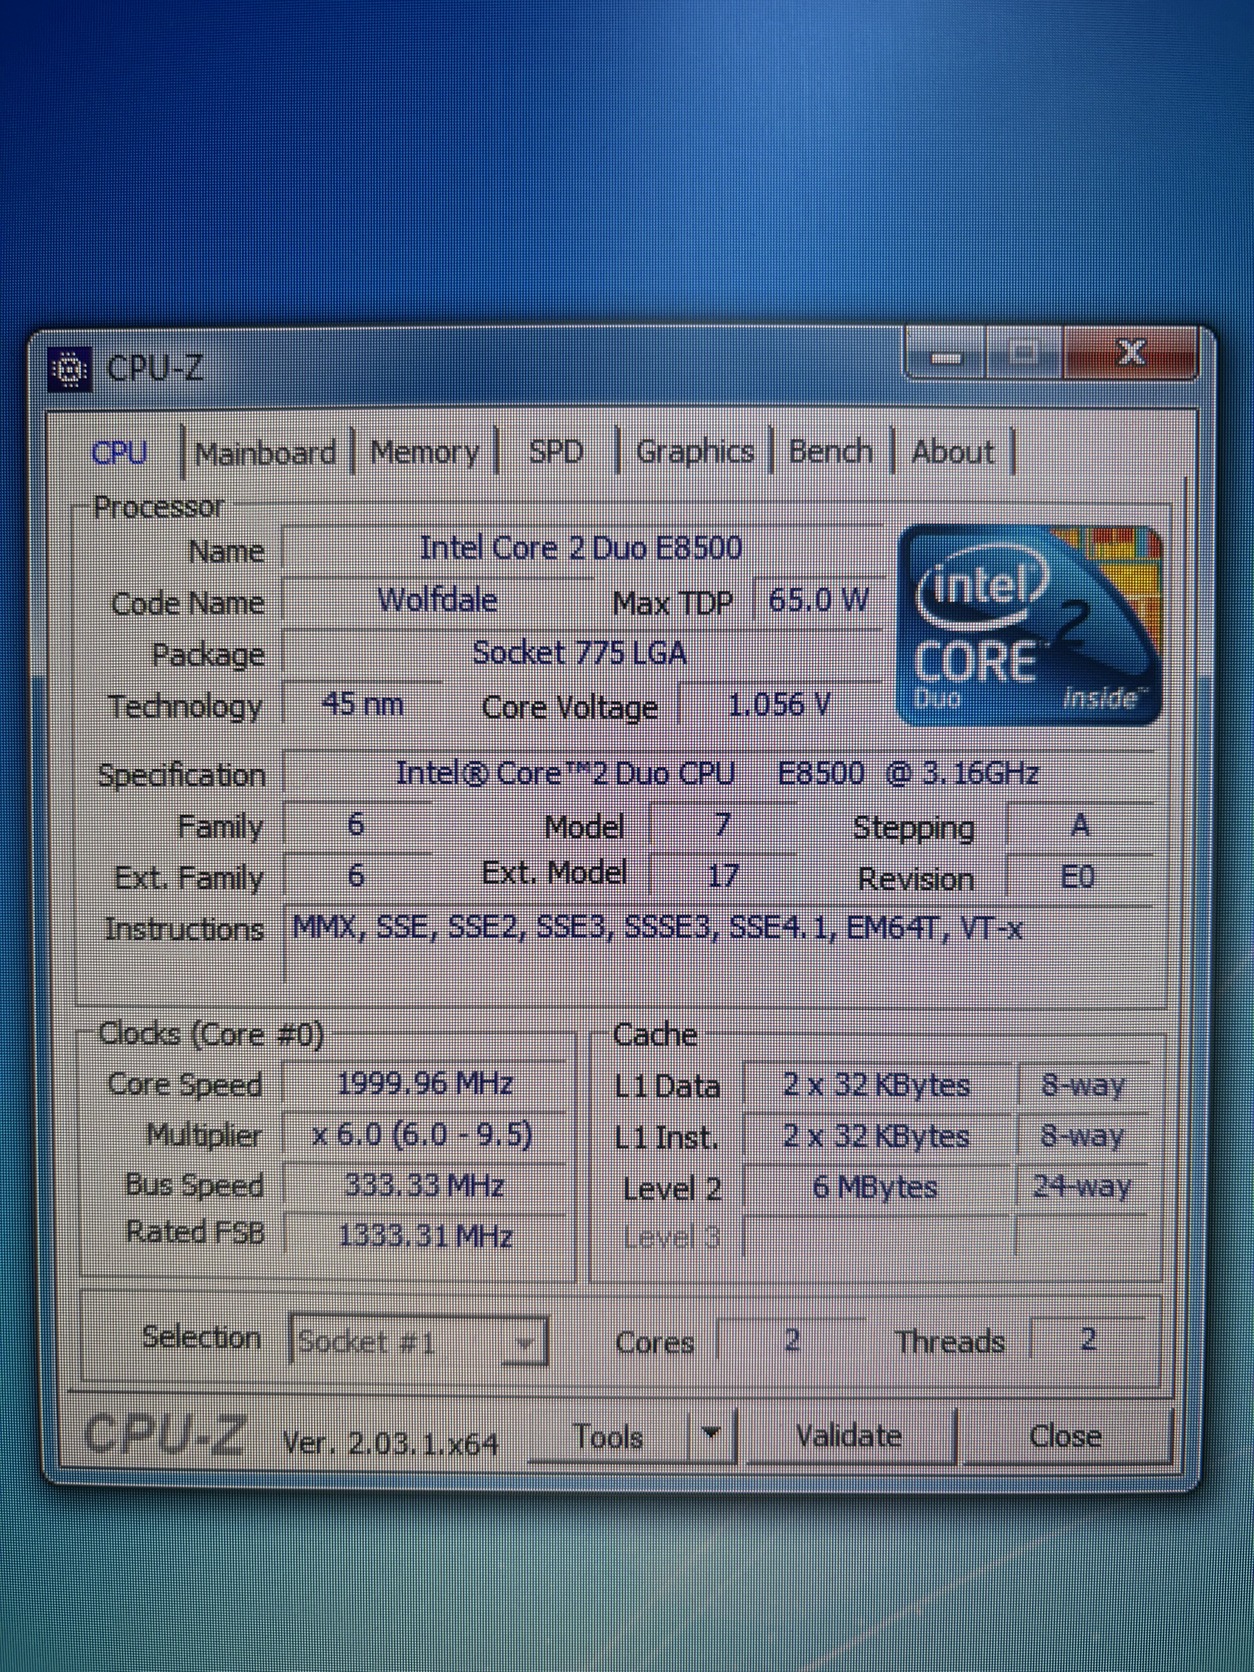1254x1672 pixels.
Task: Click the Stepping value A
Action: pos(1079,826)
